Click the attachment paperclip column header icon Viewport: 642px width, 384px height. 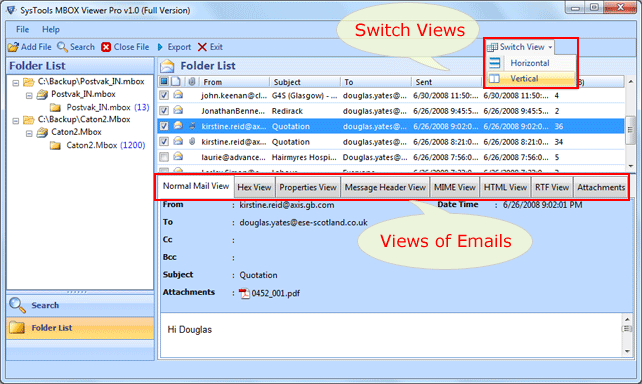[x=192, y=81]
